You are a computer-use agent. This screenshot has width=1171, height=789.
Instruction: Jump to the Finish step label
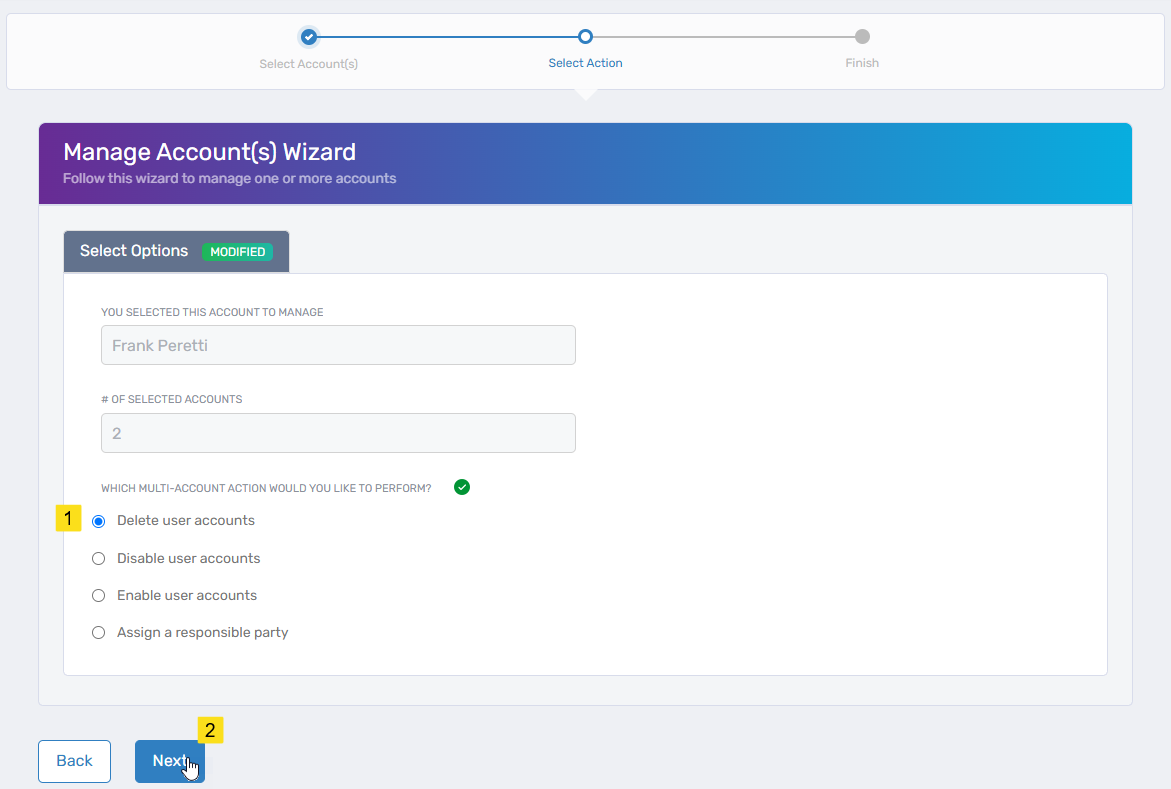click(x=862, y=63)
